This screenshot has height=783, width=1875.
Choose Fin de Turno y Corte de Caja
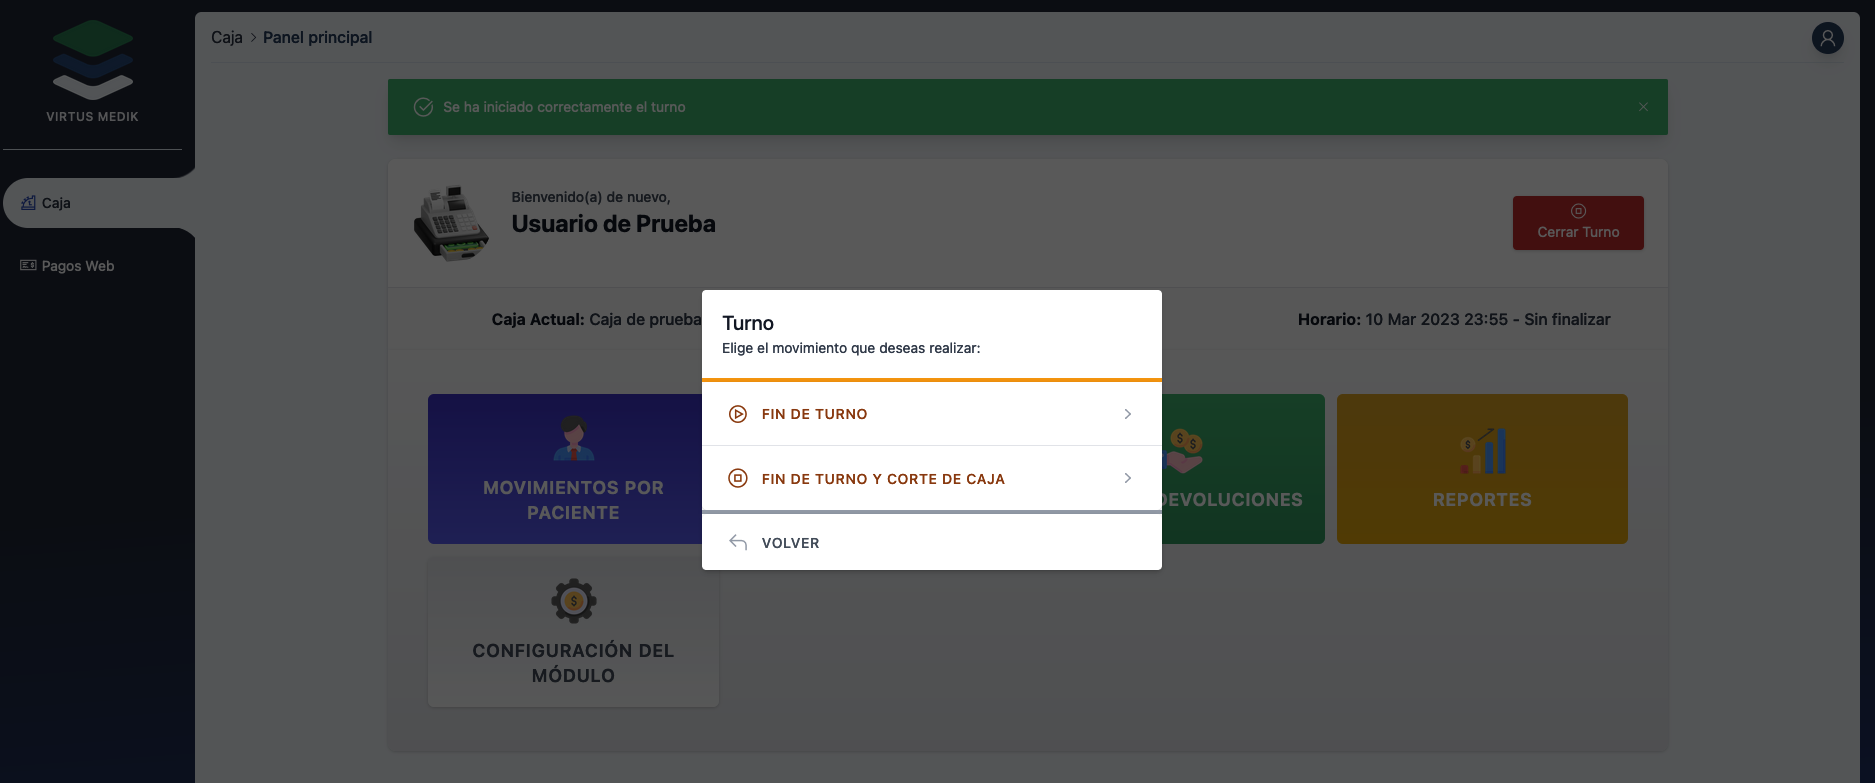click(x=882, y=479)
